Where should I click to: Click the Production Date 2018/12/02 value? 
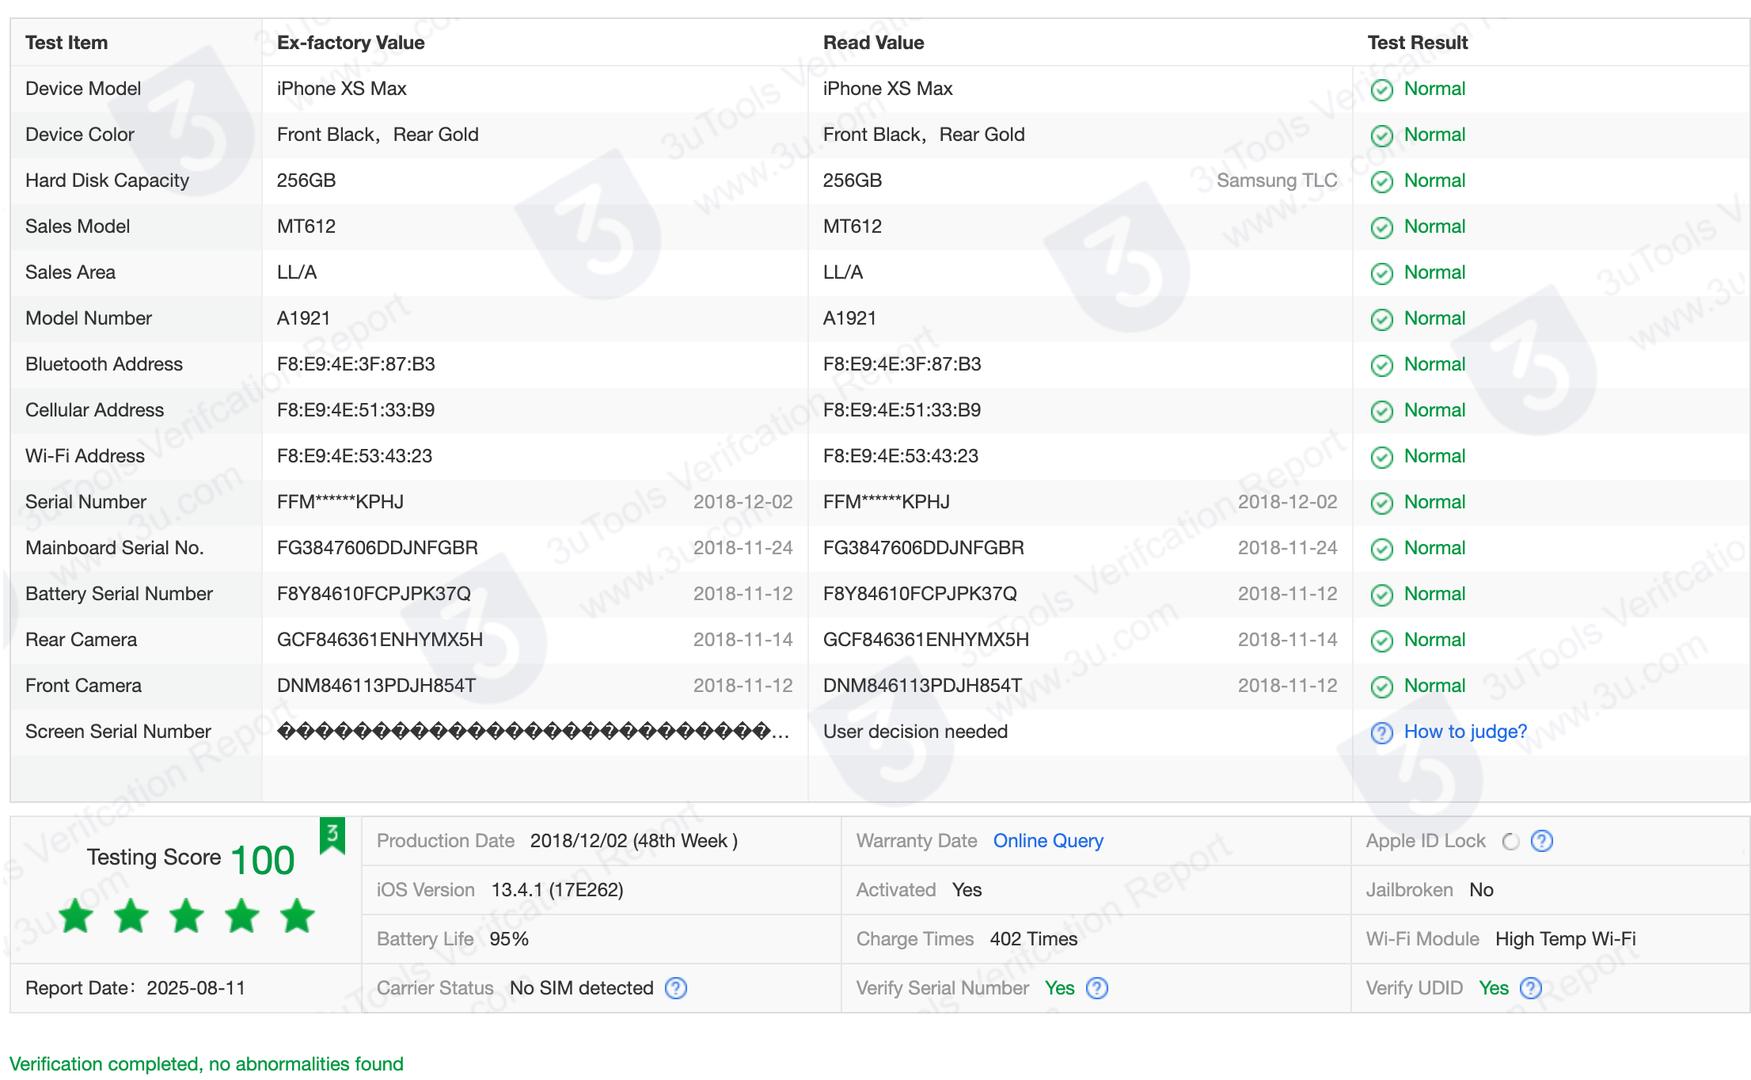(634, 841)
